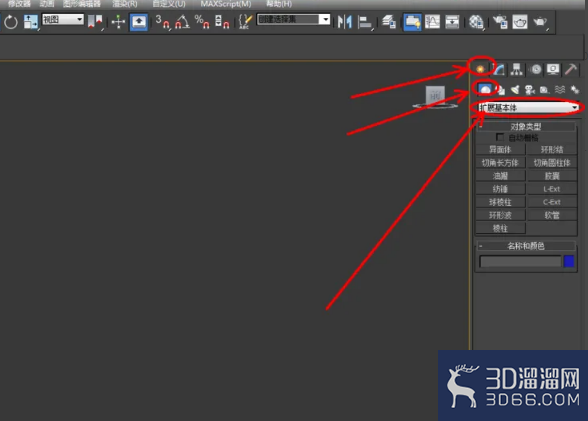
Task: Click the Use Pivot Point Center icon
Action: [x=95, y=22]
